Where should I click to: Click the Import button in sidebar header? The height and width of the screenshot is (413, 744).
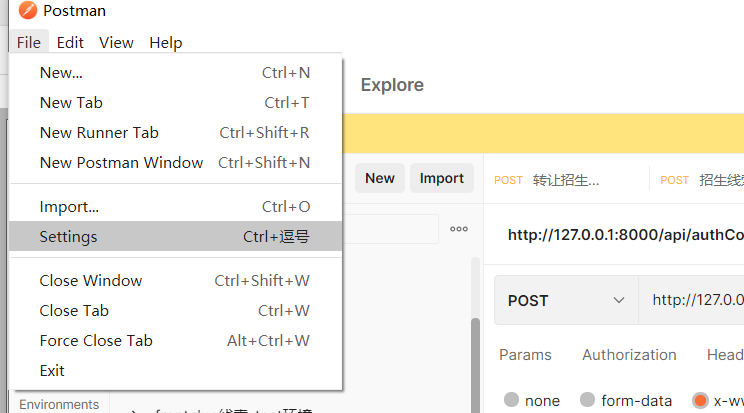[x=442, y=178]
